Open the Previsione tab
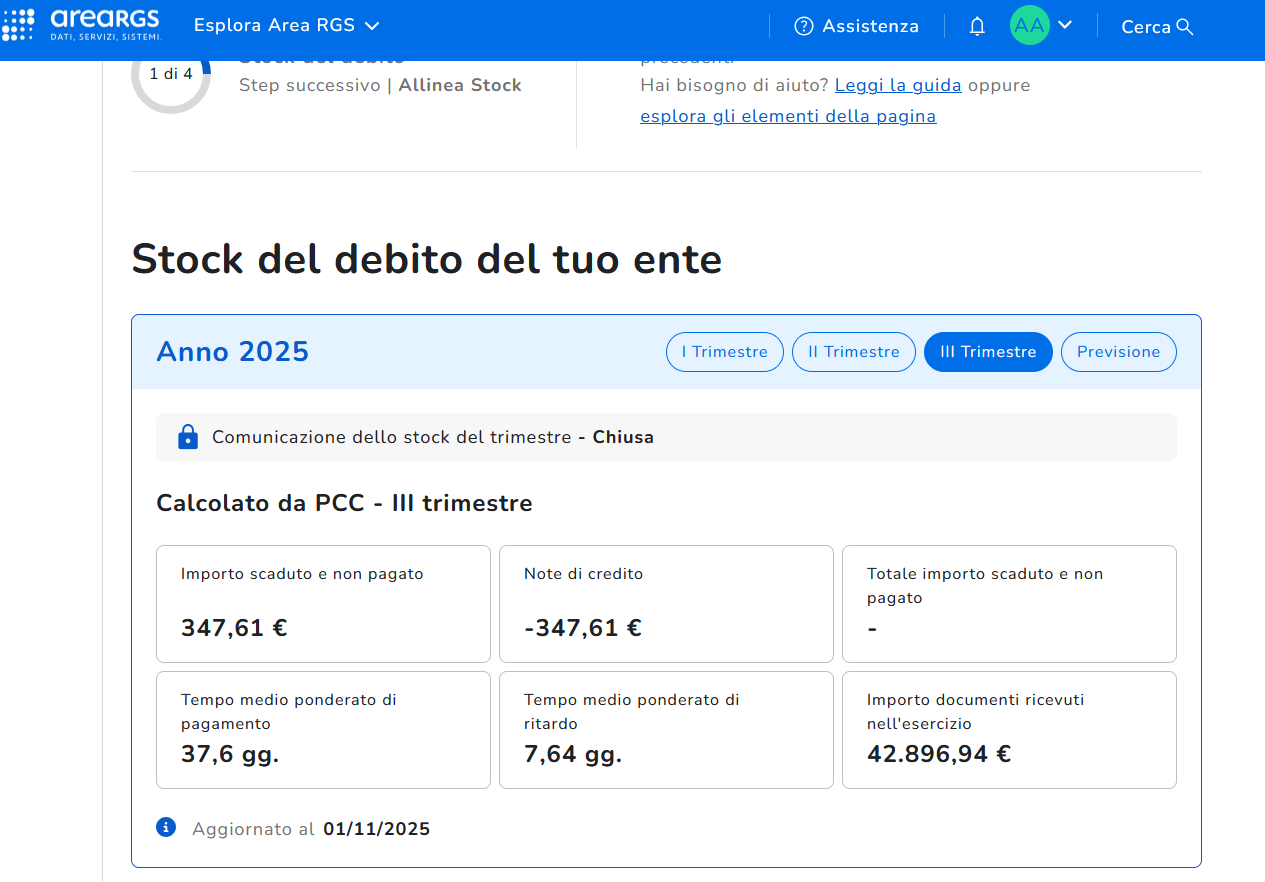Viewport: 1265px width, 882px height. [x=1118, y=352]
